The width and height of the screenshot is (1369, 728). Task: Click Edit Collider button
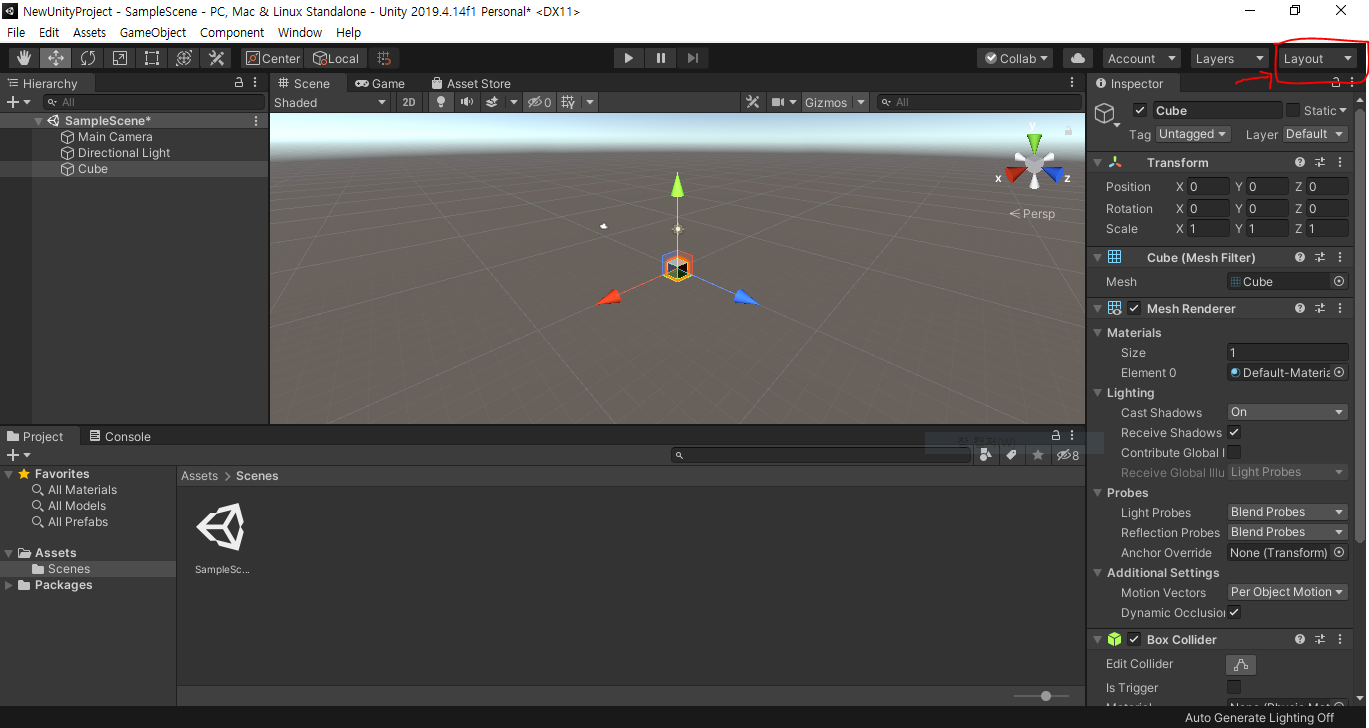pos(1241,664)
